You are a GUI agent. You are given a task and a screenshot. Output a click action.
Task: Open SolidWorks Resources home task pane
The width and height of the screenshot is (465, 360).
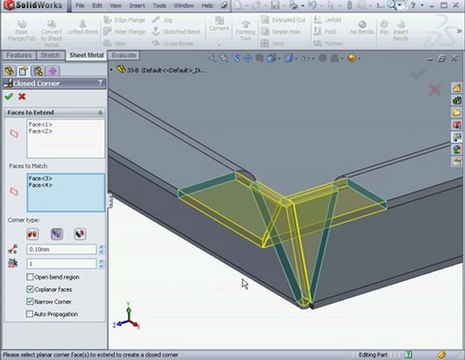pyautogui.click(x=457, y=88)
